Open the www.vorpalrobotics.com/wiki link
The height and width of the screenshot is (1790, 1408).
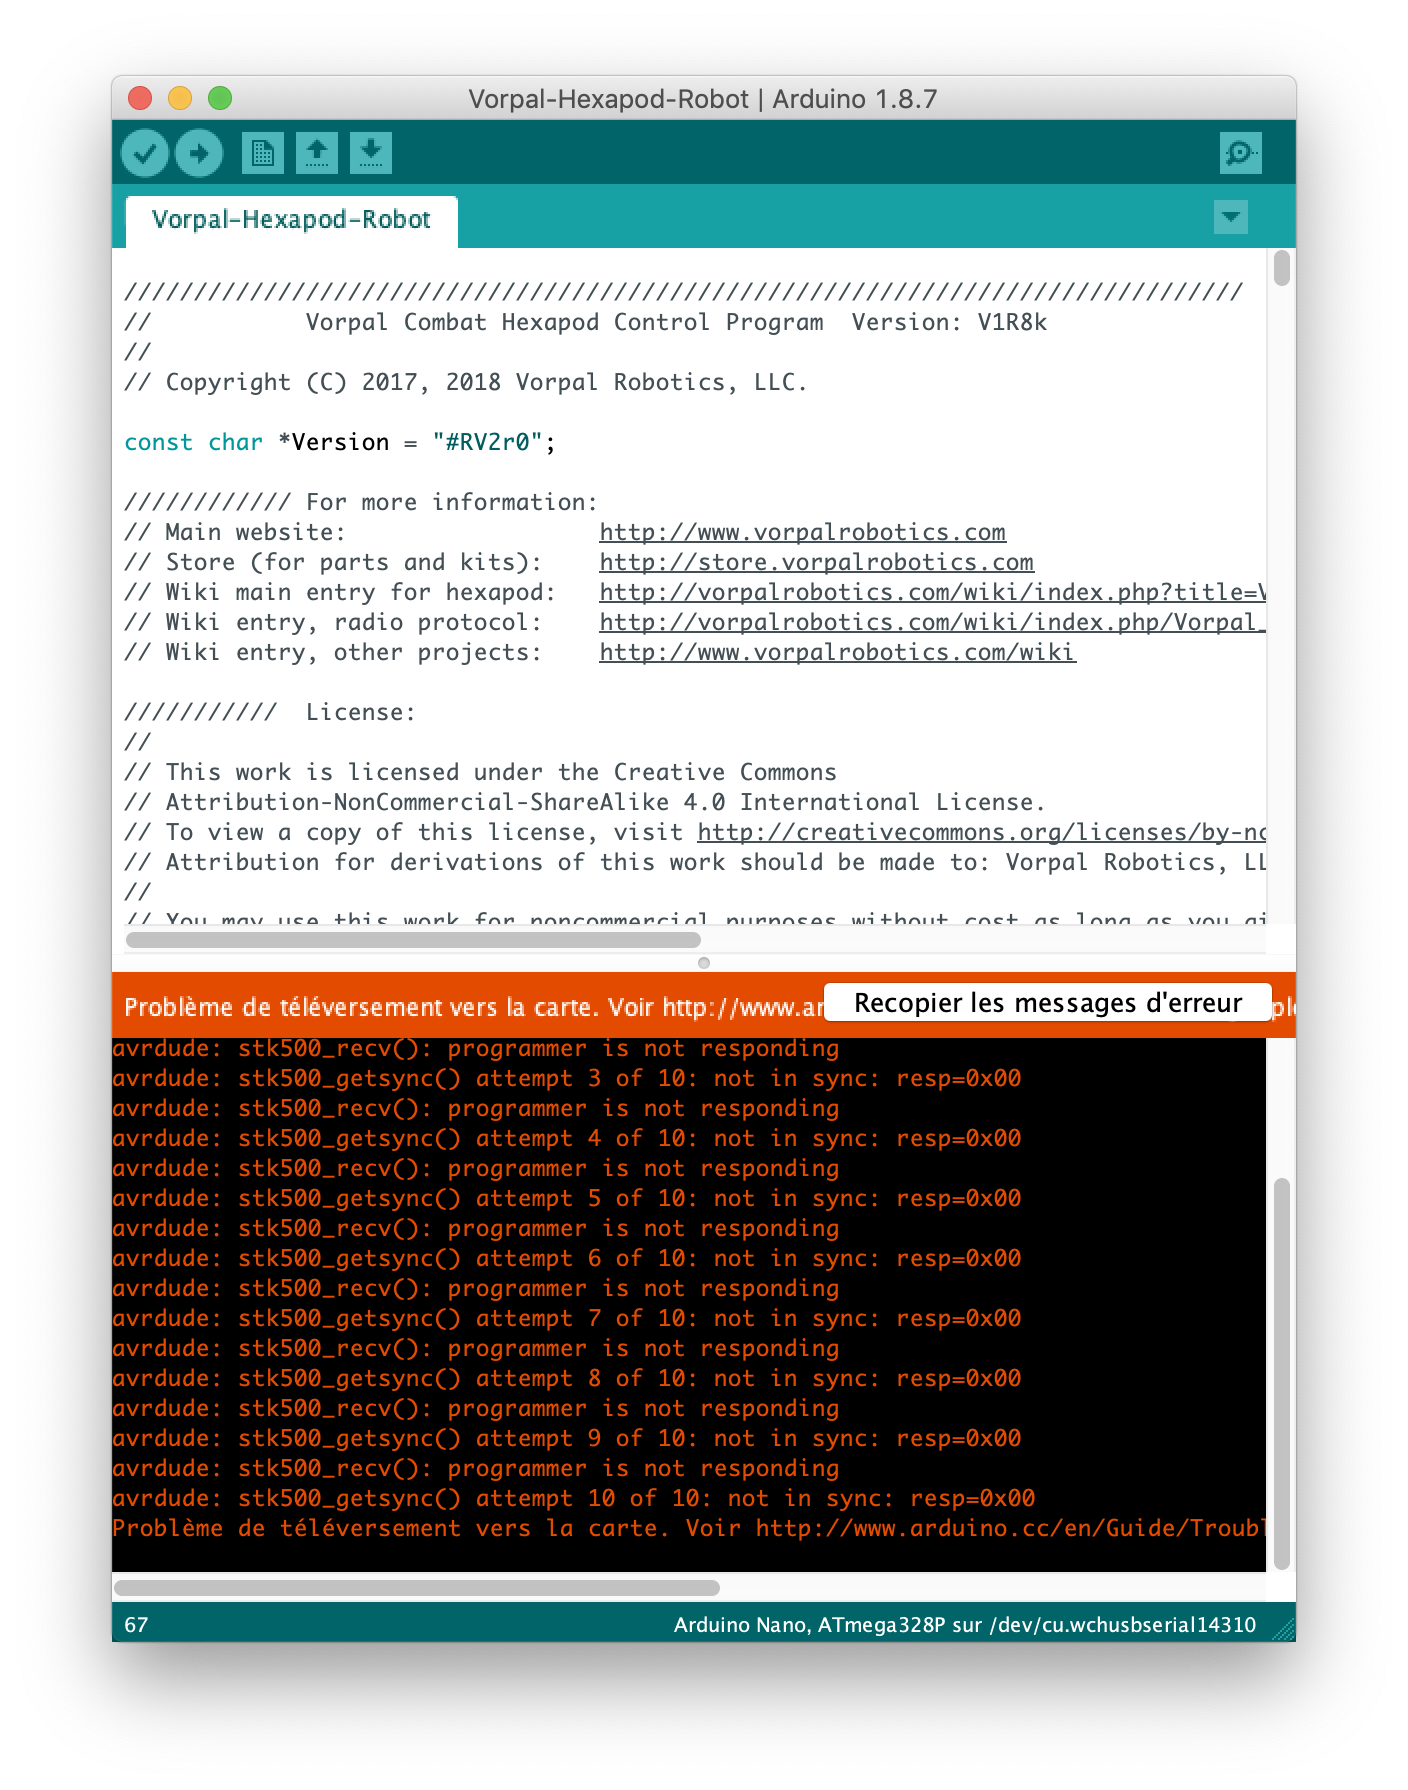tap(837, 652)
